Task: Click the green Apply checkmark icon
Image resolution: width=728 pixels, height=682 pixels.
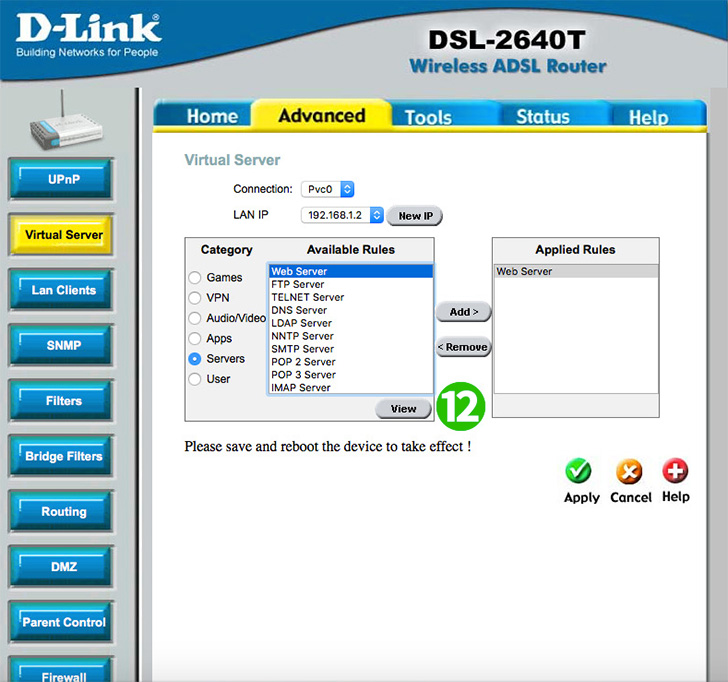Action: point(578,471)
